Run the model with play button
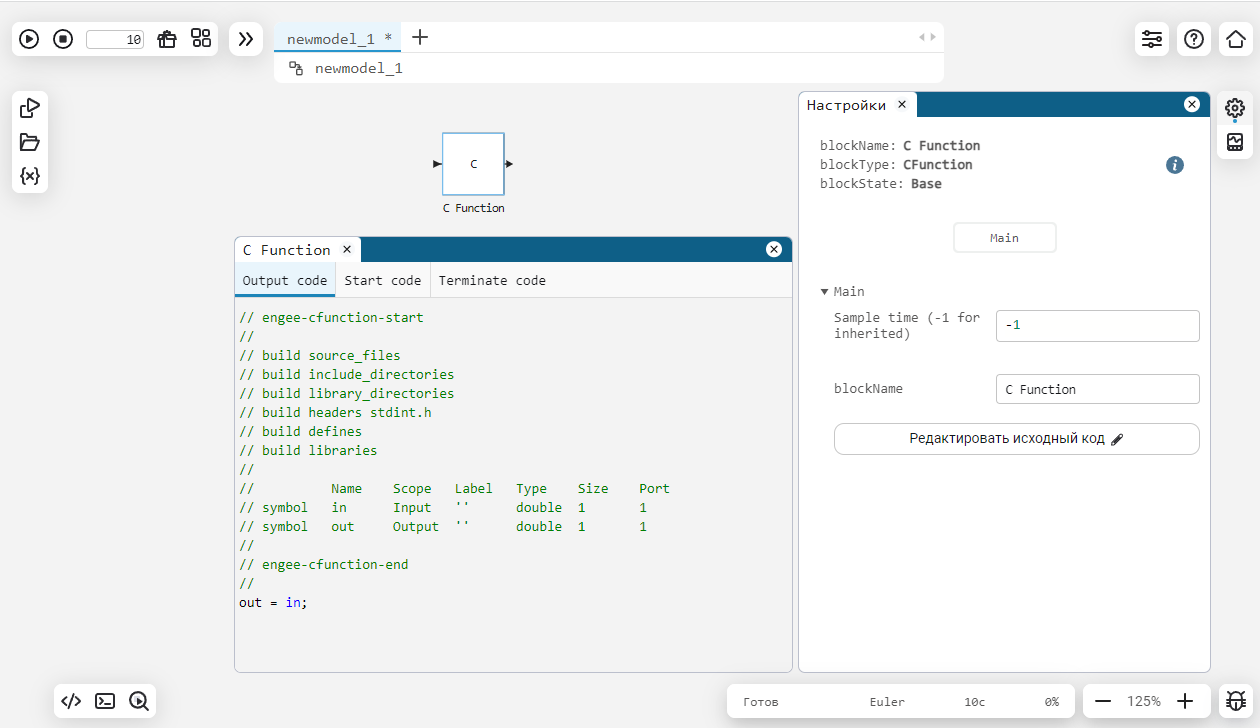1260x728 pixels. pyautogui.click(x=29, y=39)
